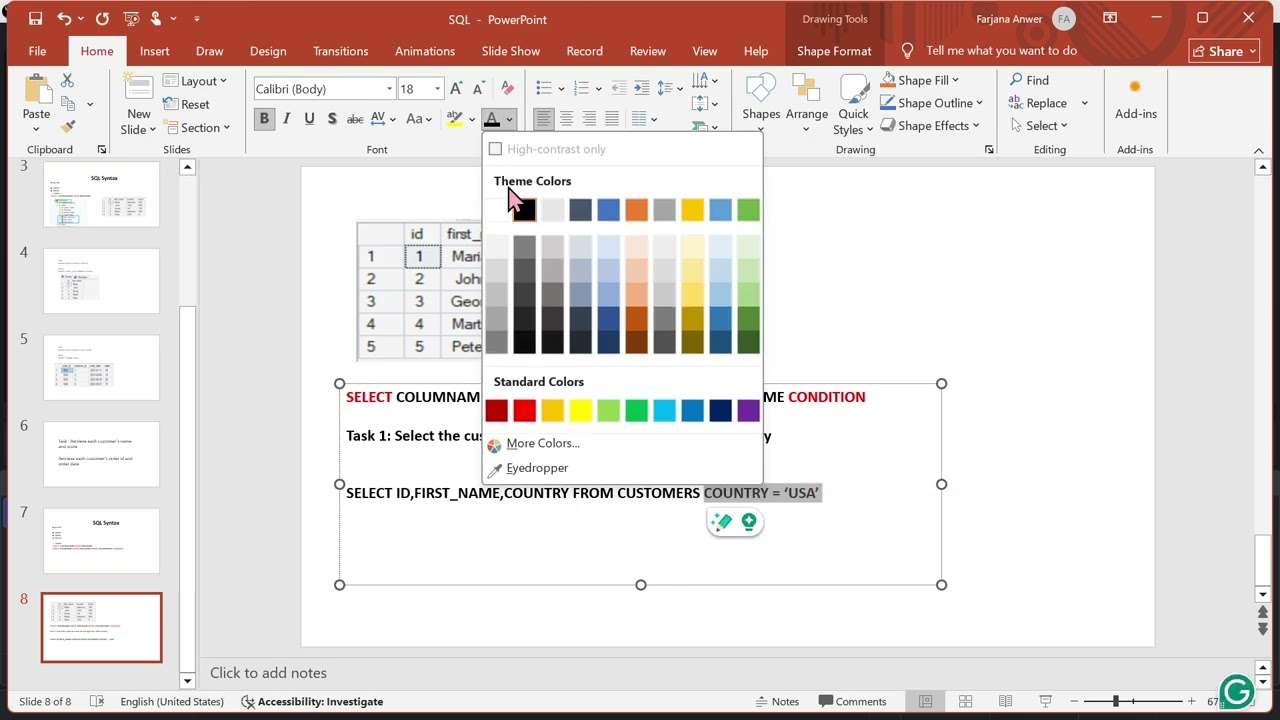The height and width of the screenshot is (720, 1280).
Task: Switch to the Shape Format tab
Action: tap(834, 51)
